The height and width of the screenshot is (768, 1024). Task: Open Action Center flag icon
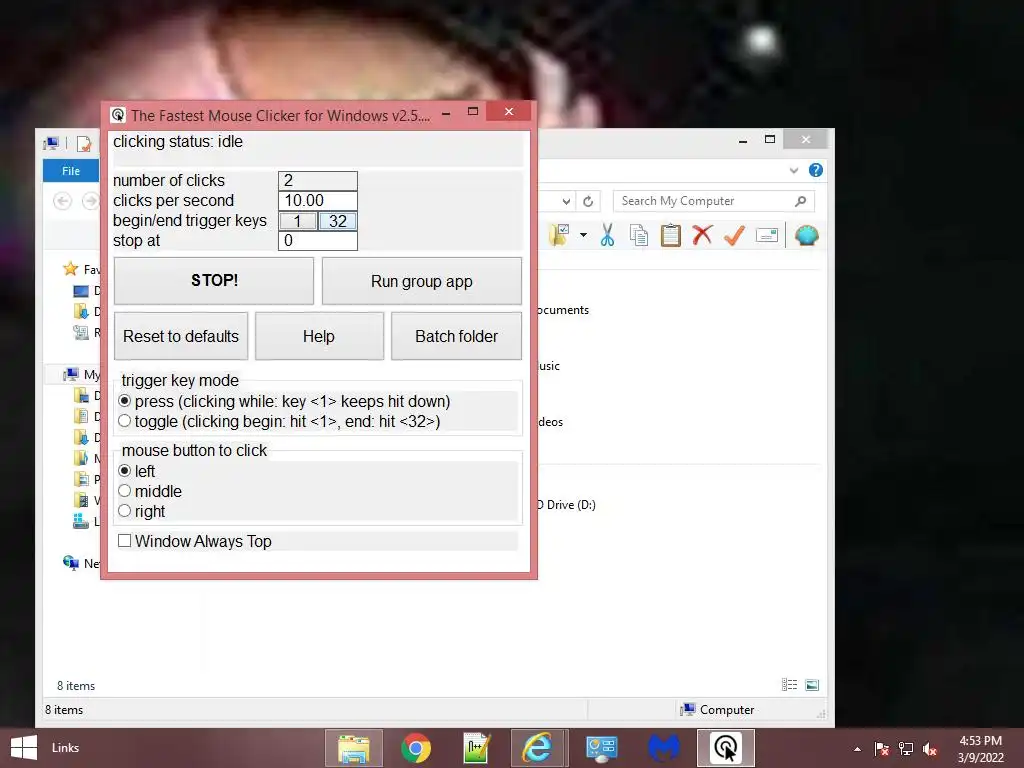tap(881, 749)
